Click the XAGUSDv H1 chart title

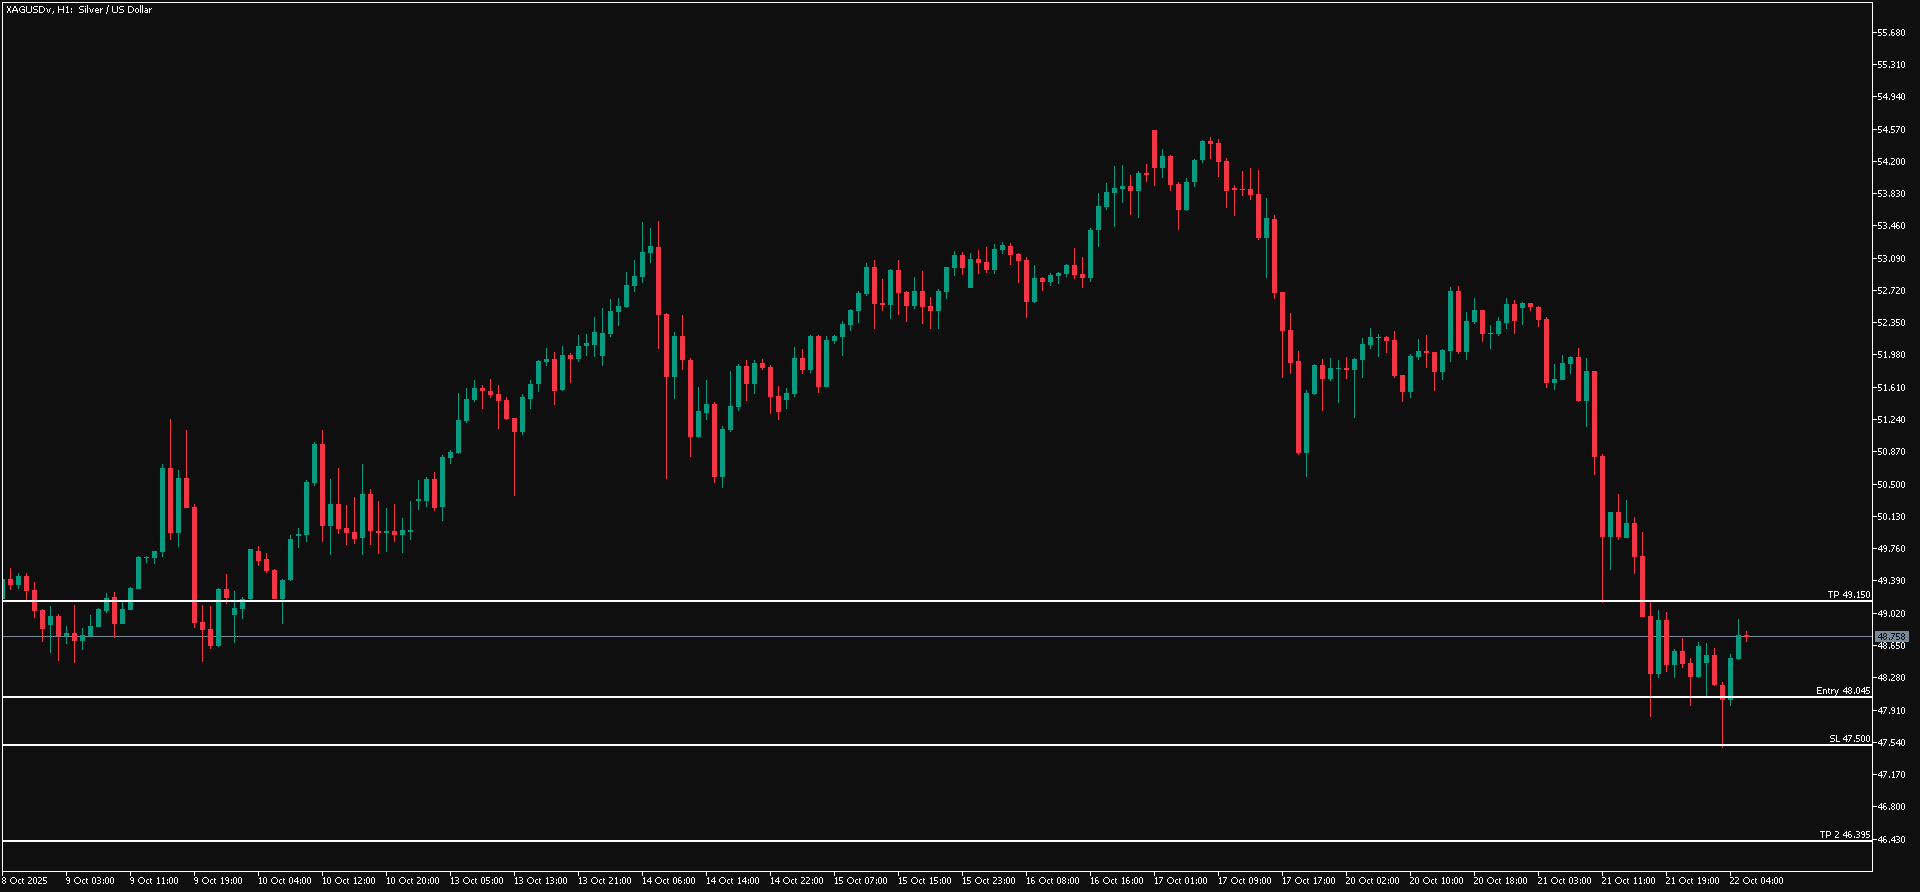tap(79, 10)
